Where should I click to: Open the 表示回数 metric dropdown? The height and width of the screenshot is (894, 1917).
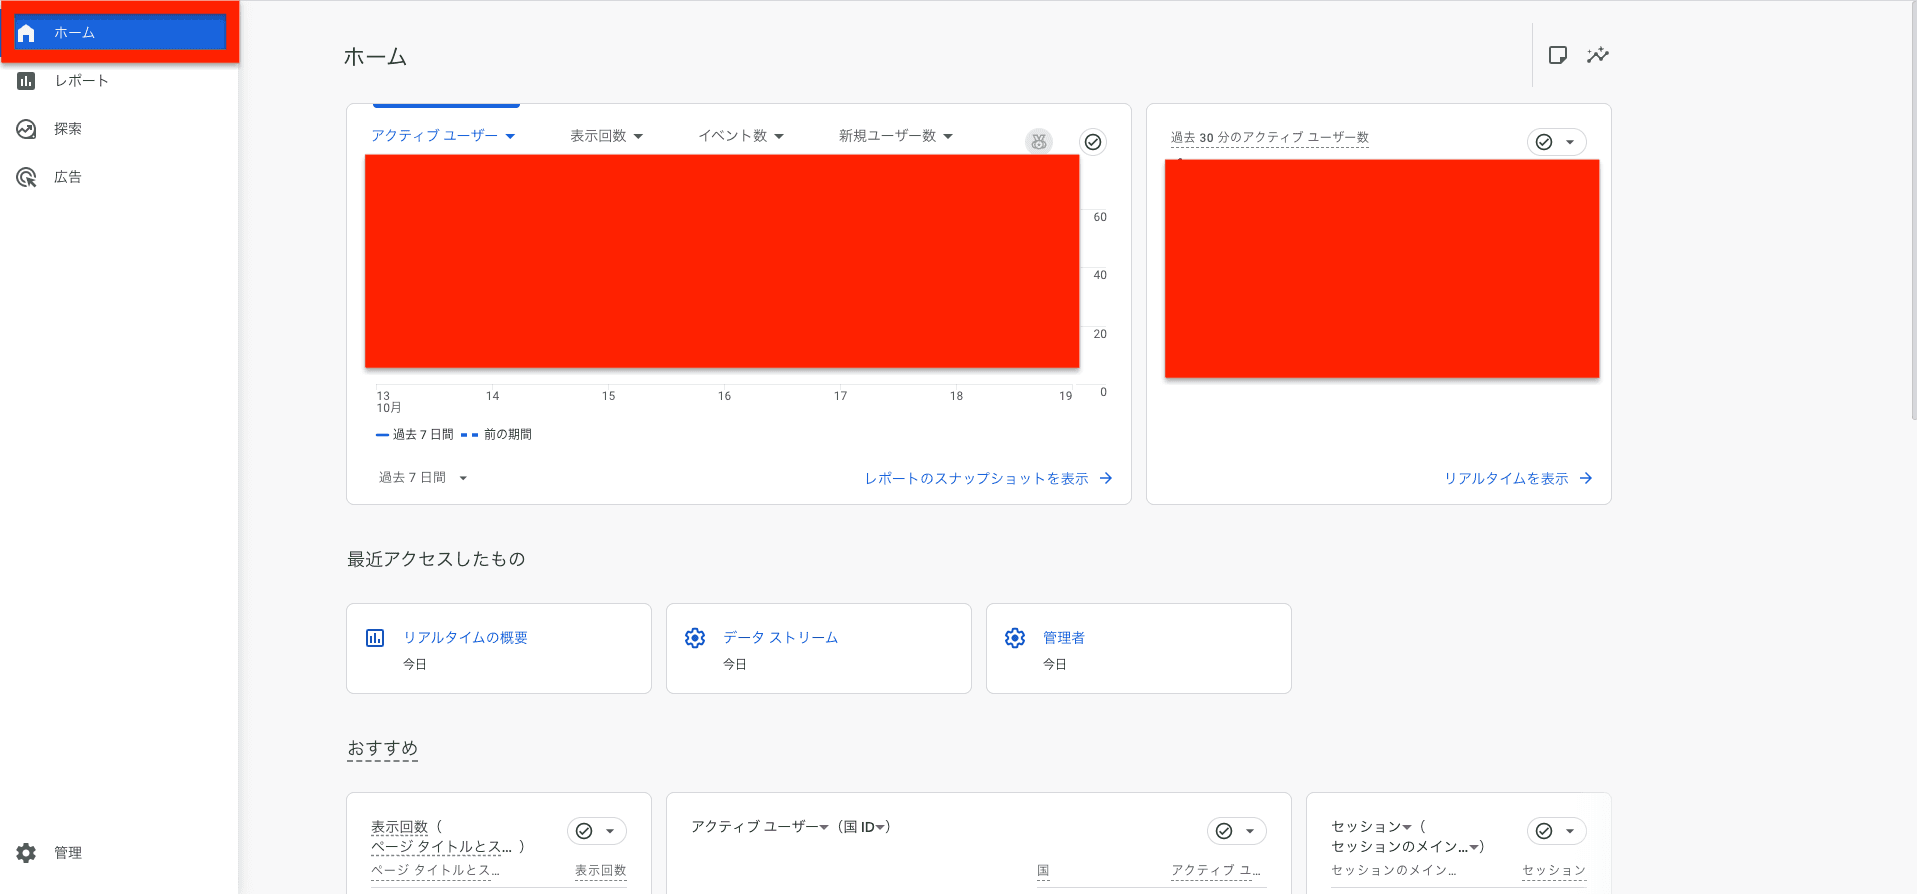606,136
